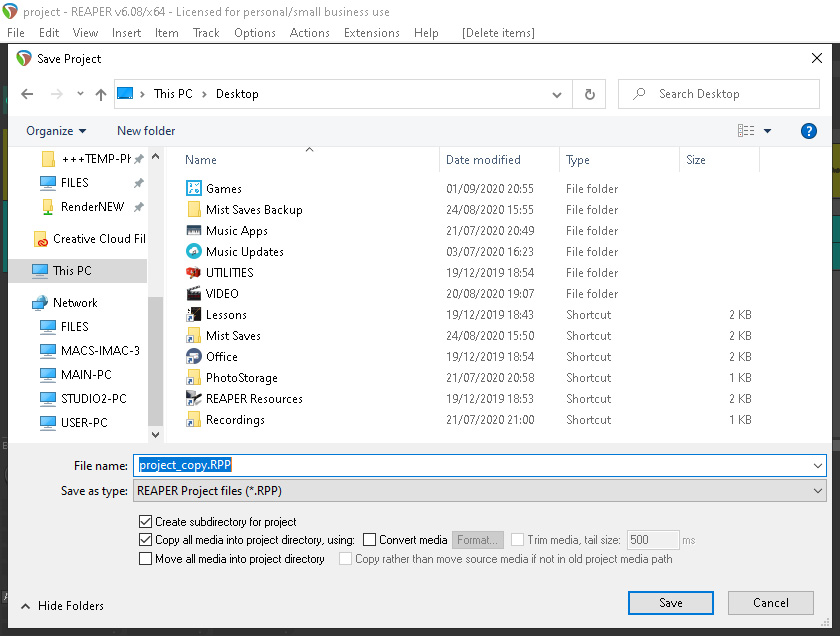Expand the Desktop breadcrumb chevron
Screen dimensions: 840x636
coord(204,94)
